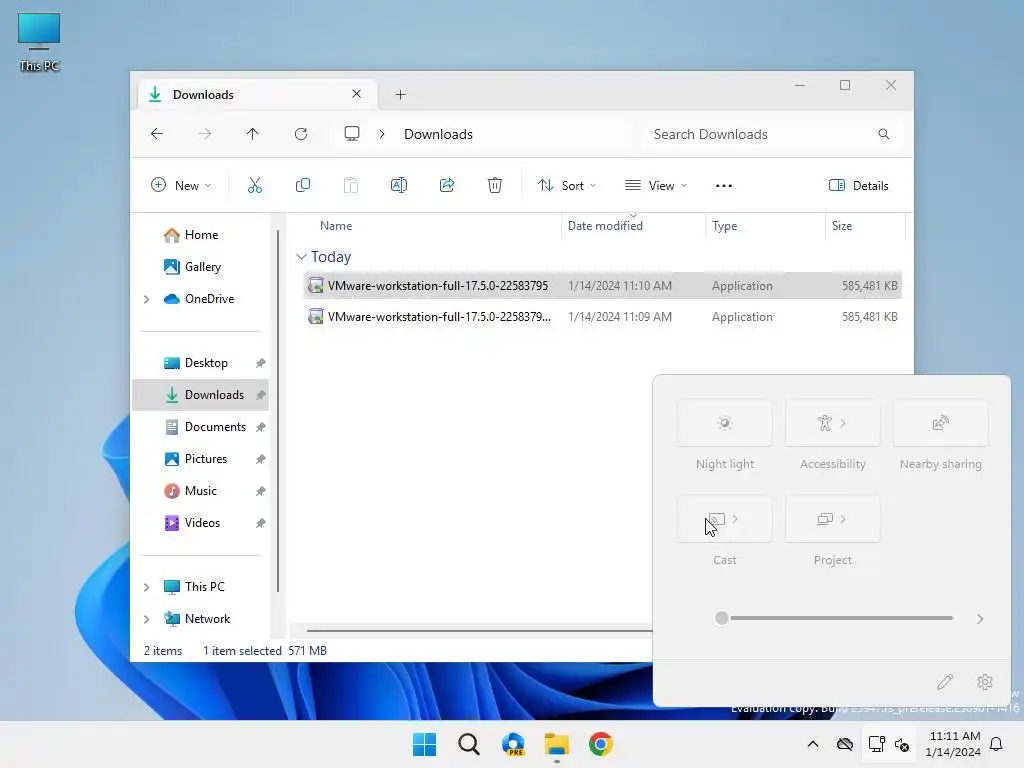Screen dimensions: 1024x768
Task: Open the New dropdown
Action: click(181, 185)
